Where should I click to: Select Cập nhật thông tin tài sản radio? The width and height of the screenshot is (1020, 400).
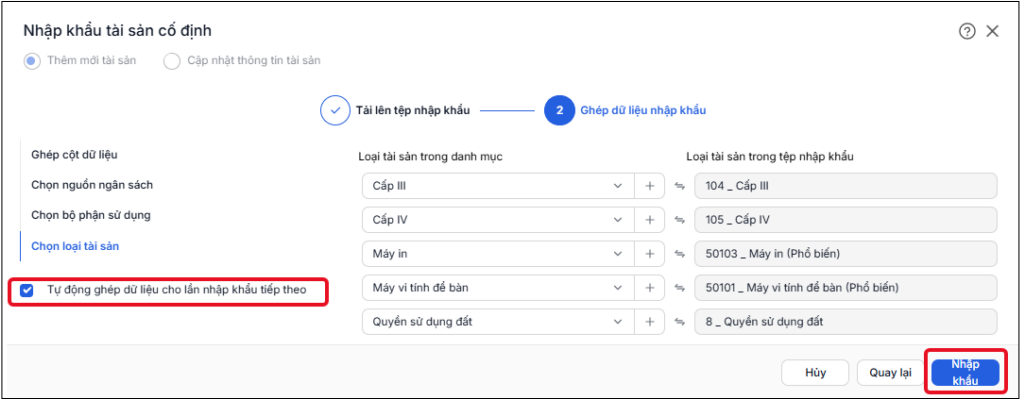171,61
